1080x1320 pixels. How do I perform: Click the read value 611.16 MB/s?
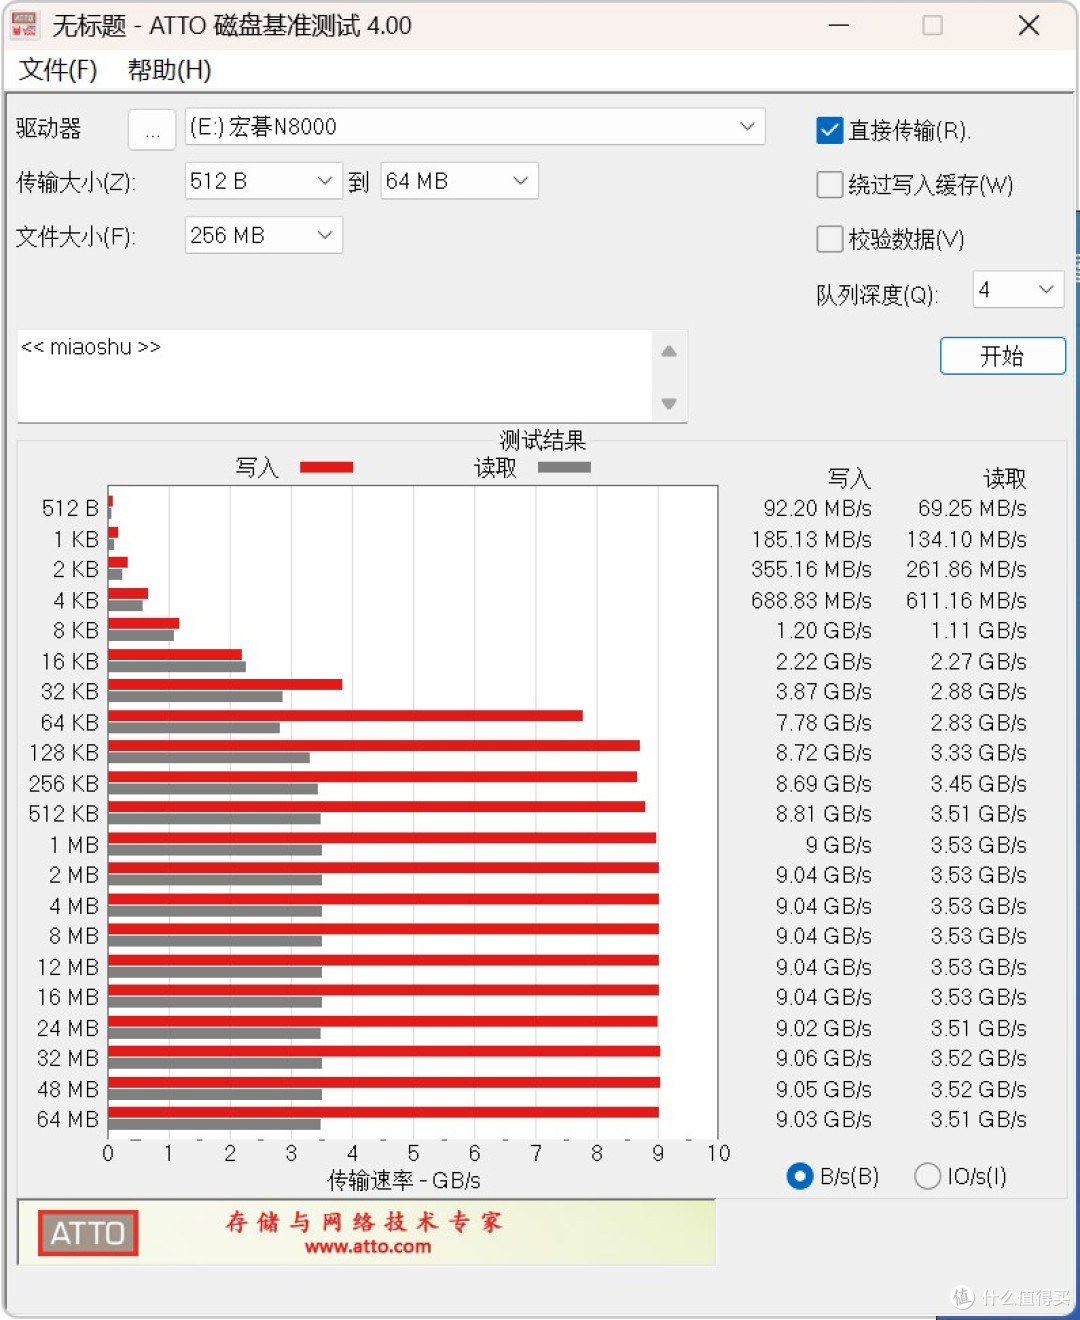pyautogui.click(x=966, y=601)
